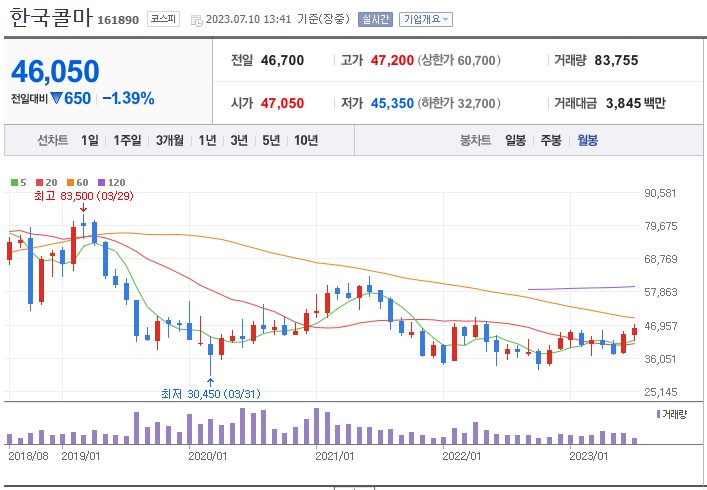Click the 2022/01 date axis label
The height and width of the screenshot is (490, 707).
click(462, 456)
